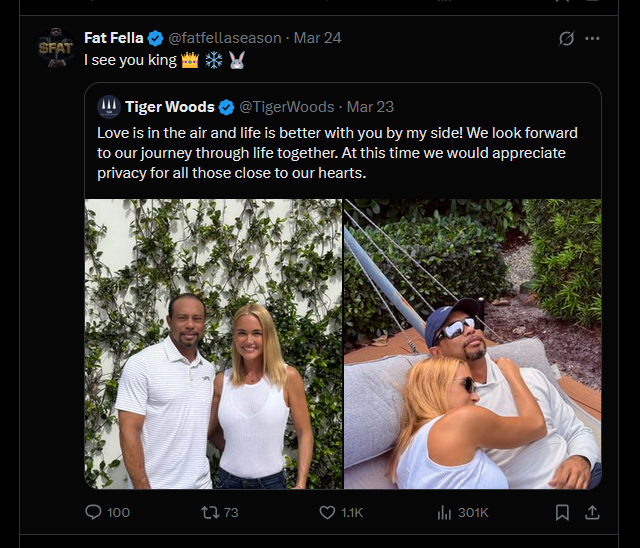Open the Mar 24 timestamp link

coord(318,38)
